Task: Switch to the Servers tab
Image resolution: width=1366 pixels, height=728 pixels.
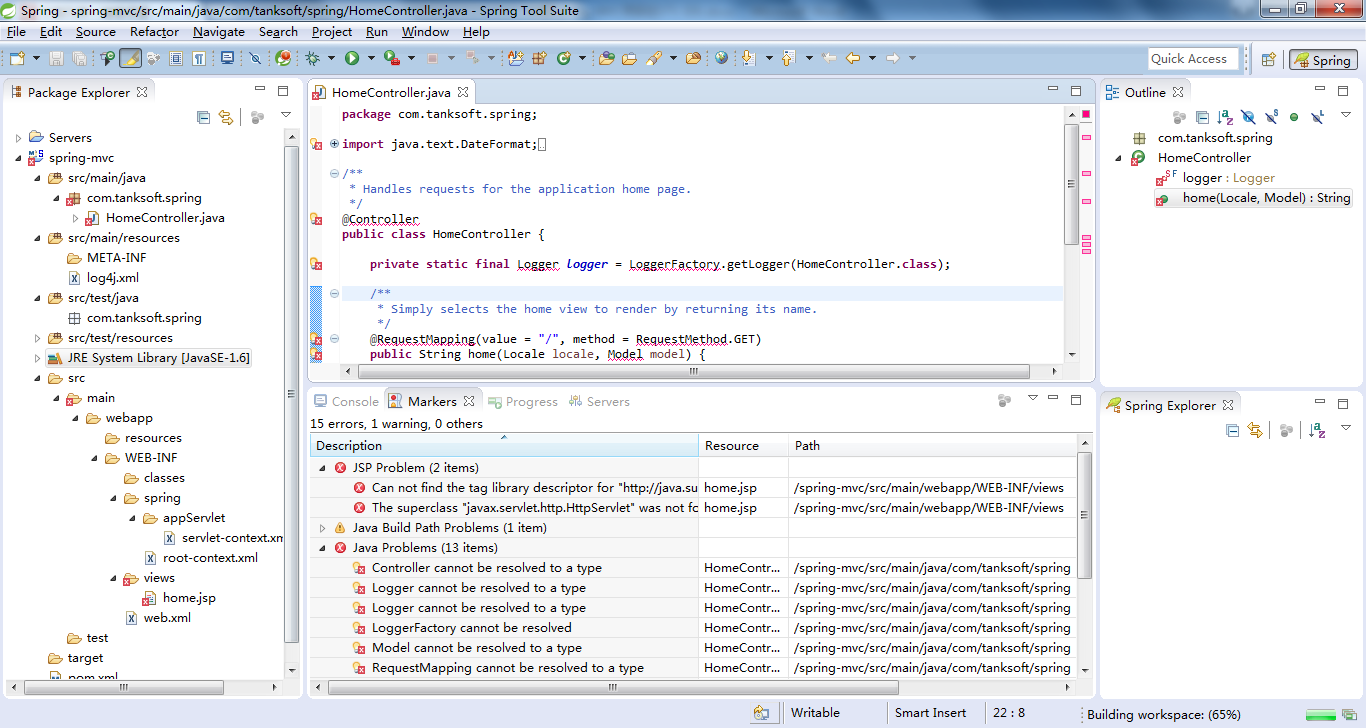Action: (599, 401)
